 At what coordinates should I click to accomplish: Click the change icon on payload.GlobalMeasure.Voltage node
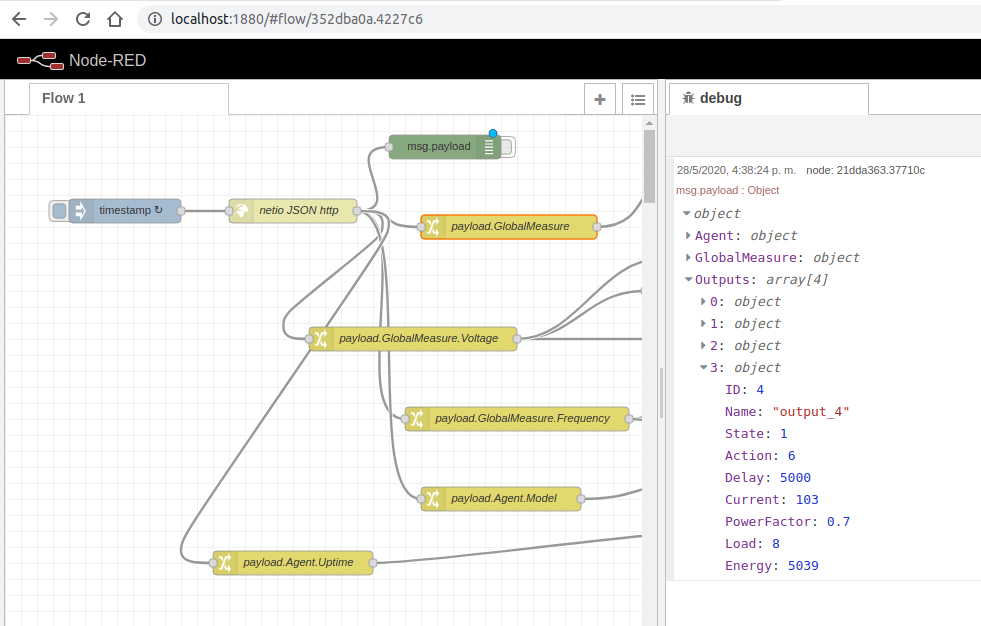321,339
